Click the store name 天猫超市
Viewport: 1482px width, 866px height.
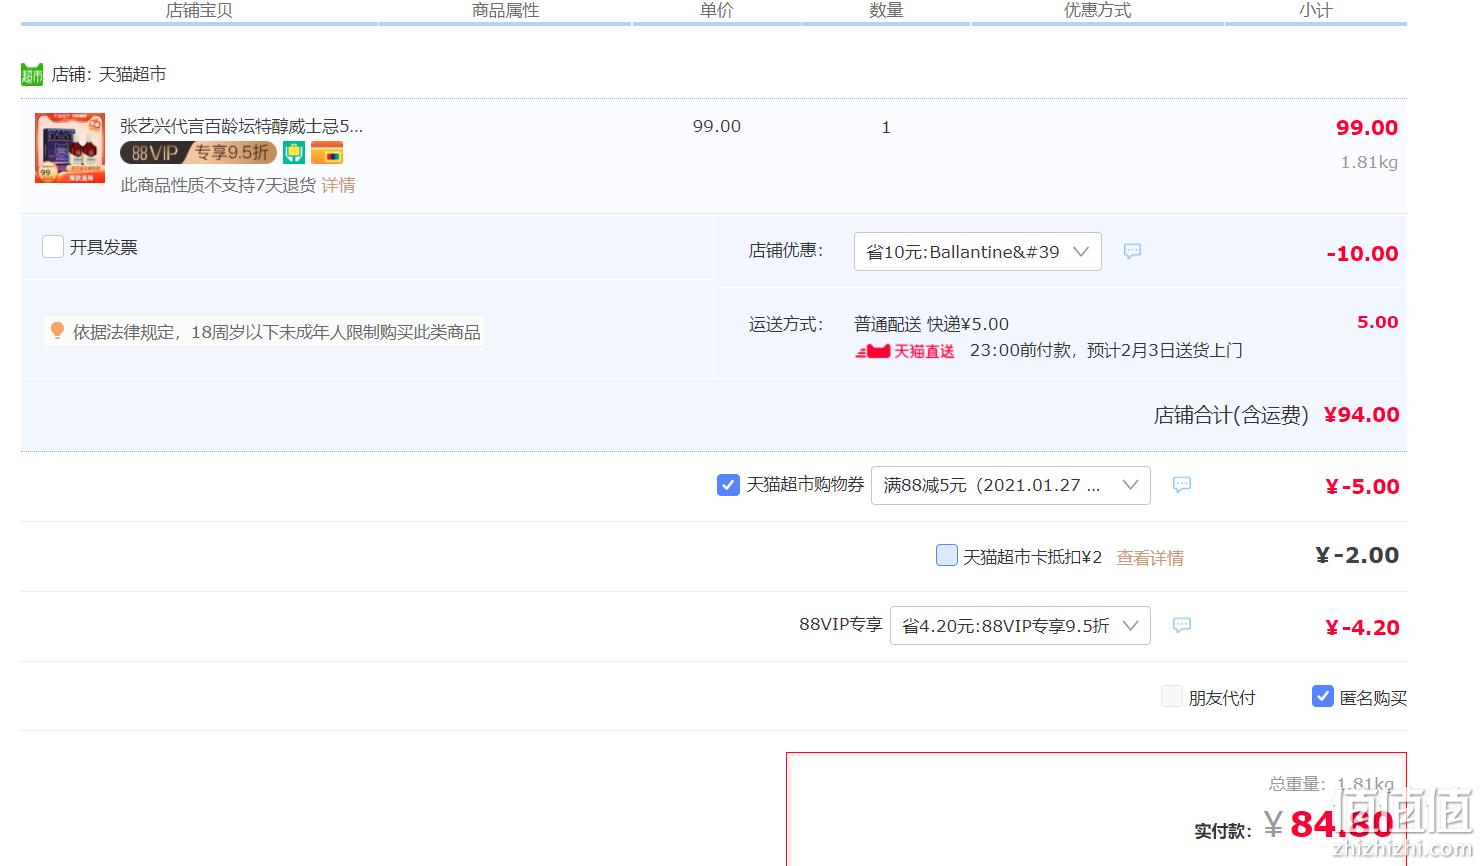coord(132,74)
